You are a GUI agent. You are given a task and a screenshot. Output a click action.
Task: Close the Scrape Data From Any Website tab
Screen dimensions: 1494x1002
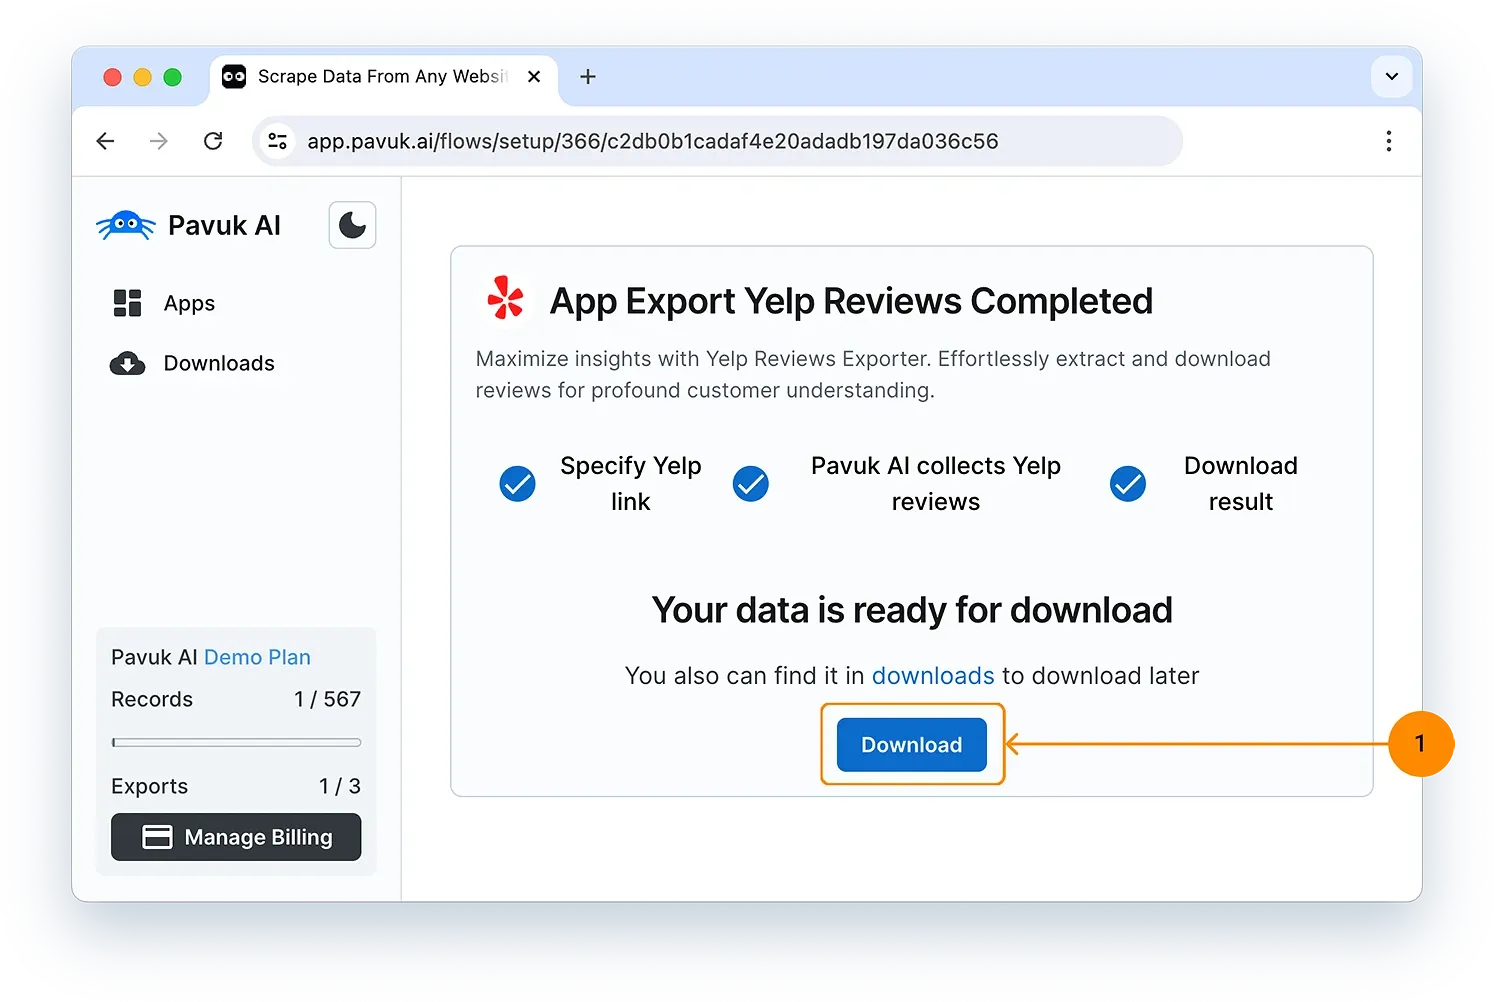click(x=534, y=77)
